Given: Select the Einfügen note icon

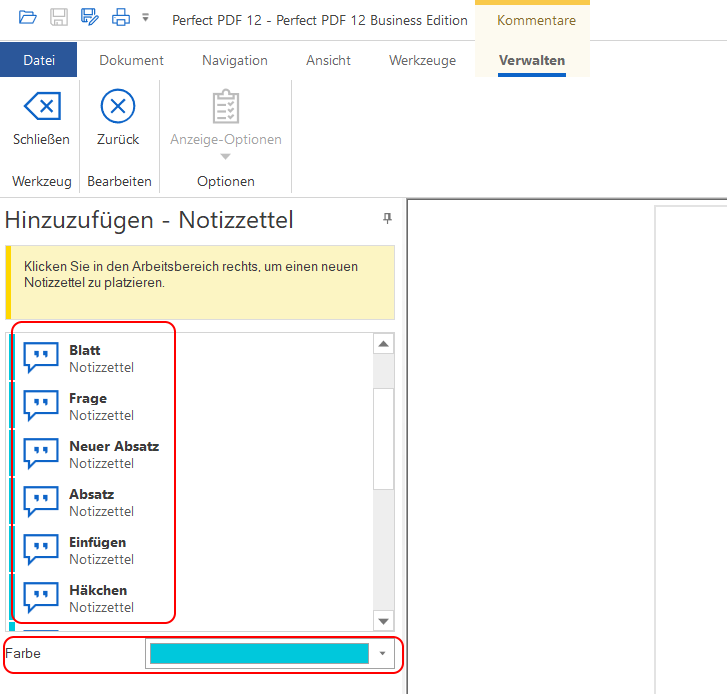Looking at the screenshot, I should [x=41, y=549].
